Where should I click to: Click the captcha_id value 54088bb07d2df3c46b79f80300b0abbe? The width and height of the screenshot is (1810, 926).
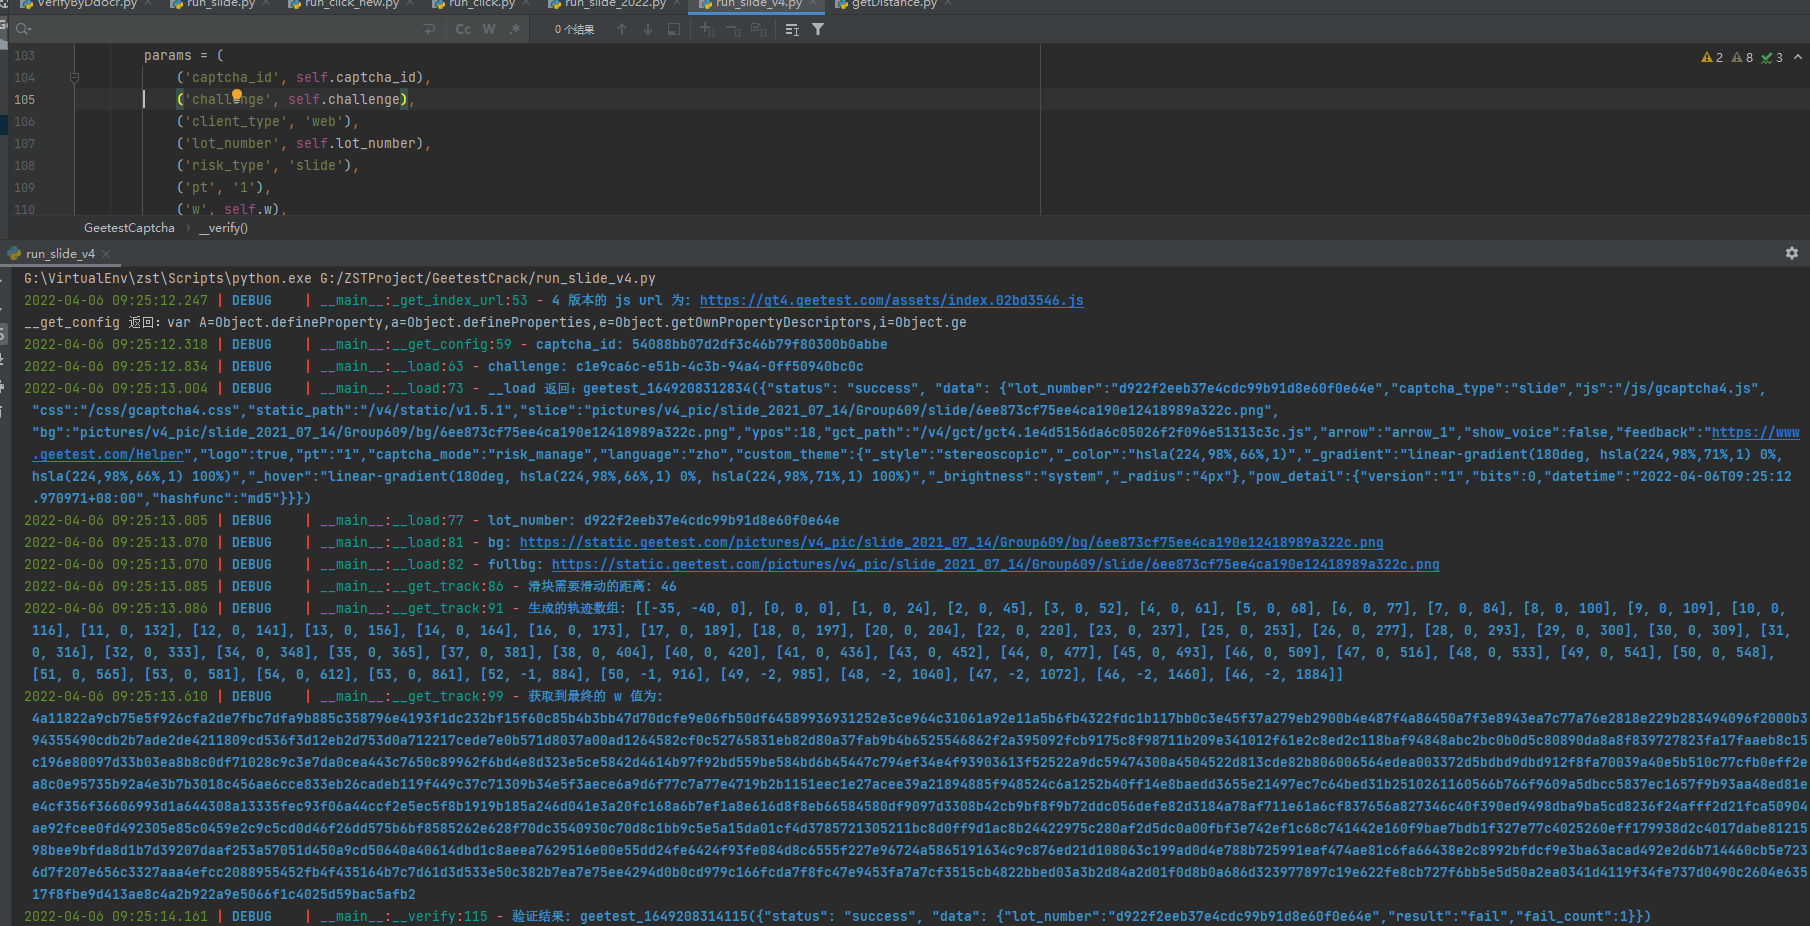point(759,344)
